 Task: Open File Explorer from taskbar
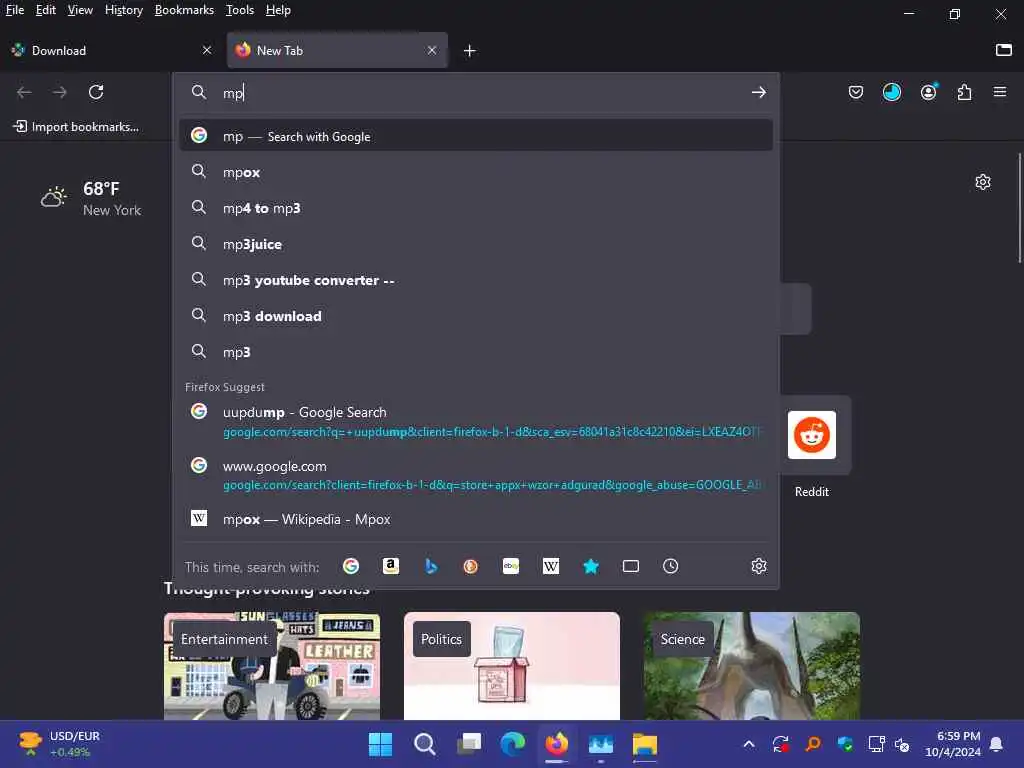click(645, 744)
